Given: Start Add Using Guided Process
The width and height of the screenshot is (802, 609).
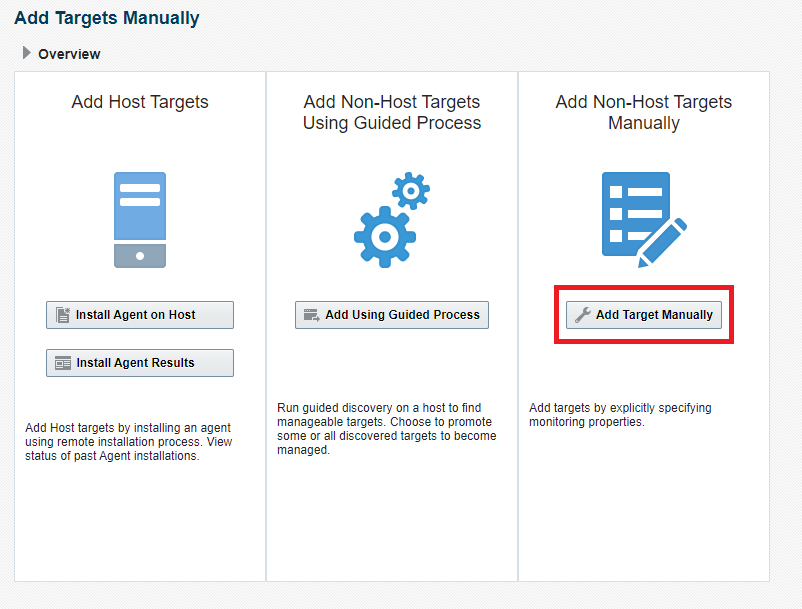Looking at the screenshot, I should [x=392, y=315].
